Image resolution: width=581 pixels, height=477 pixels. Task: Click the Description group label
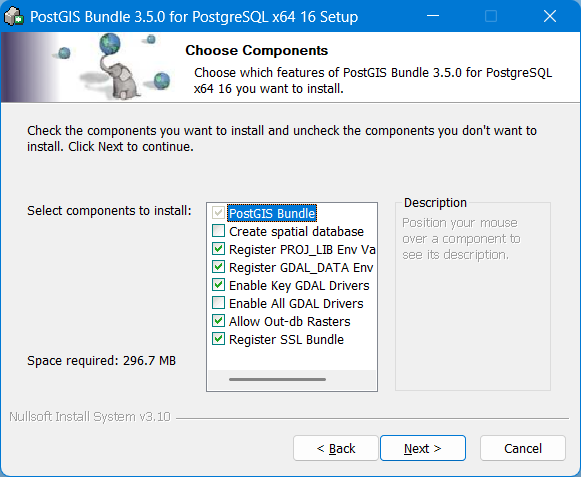click(435, 203)
